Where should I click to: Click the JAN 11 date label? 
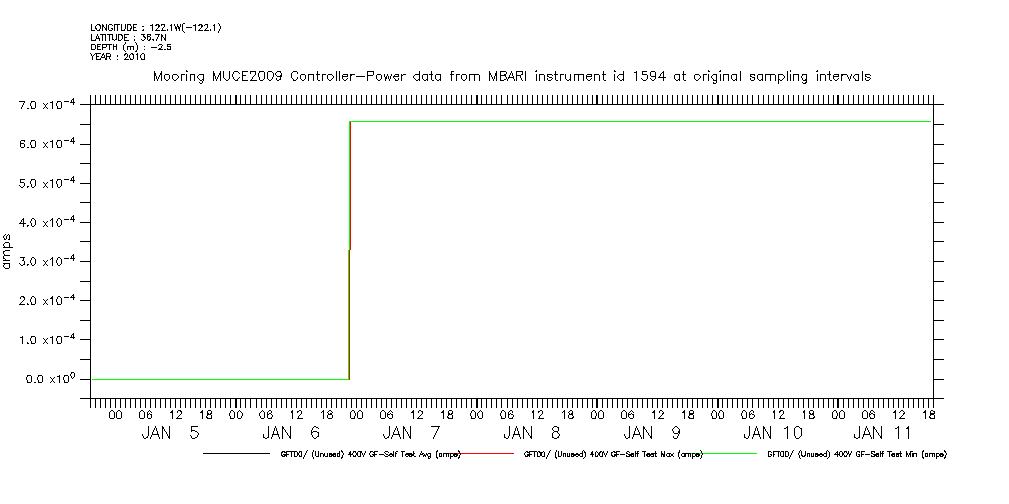[881, 433]
